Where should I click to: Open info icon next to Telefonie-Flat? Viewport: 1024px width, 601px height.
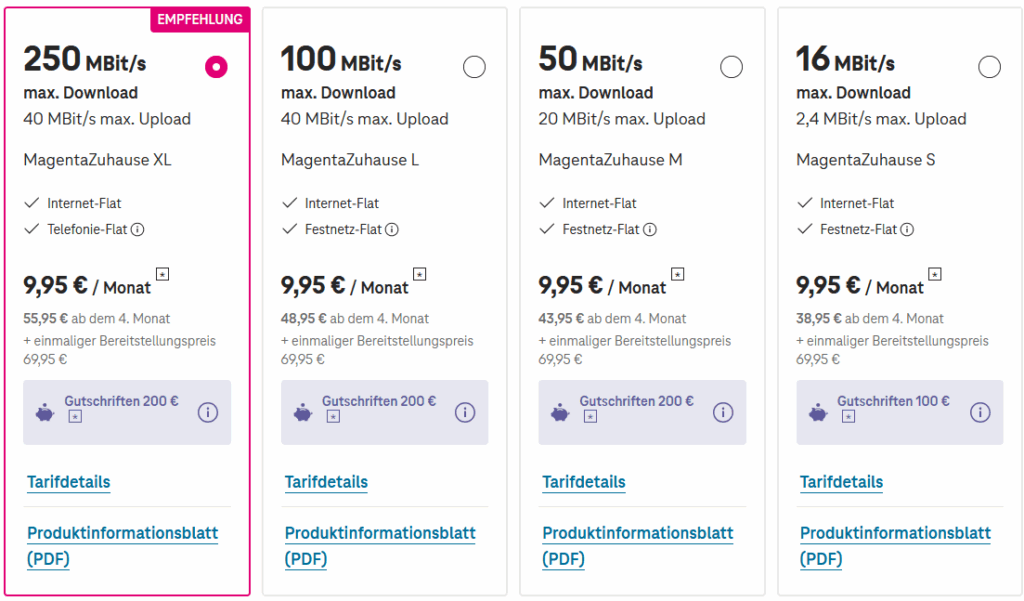tap(138, 229)
